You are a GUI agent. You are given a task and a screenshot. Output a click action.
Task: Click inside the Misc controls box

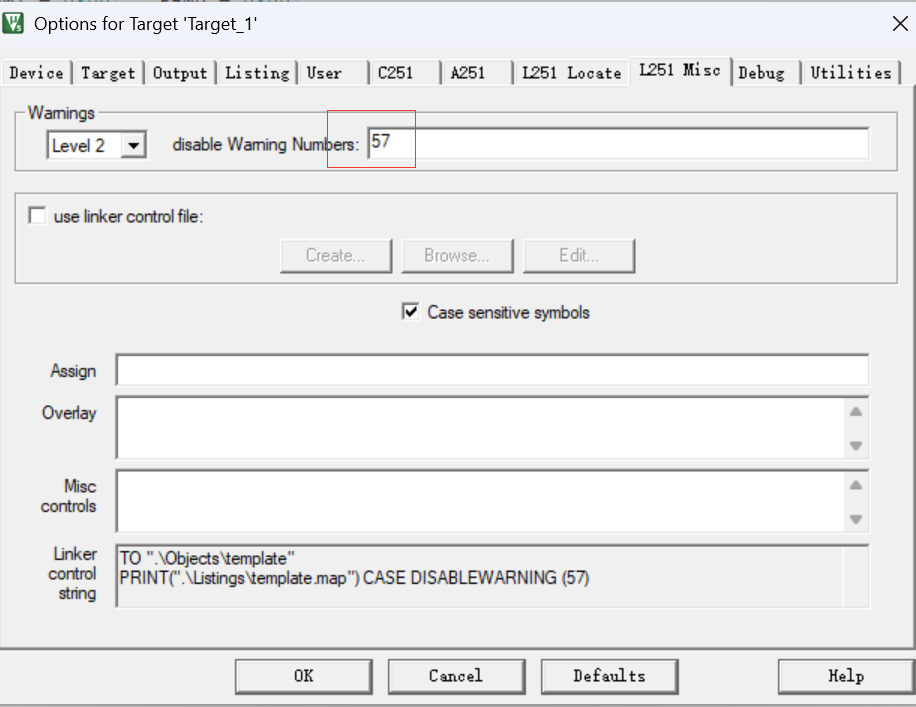(x=480, y=501)
